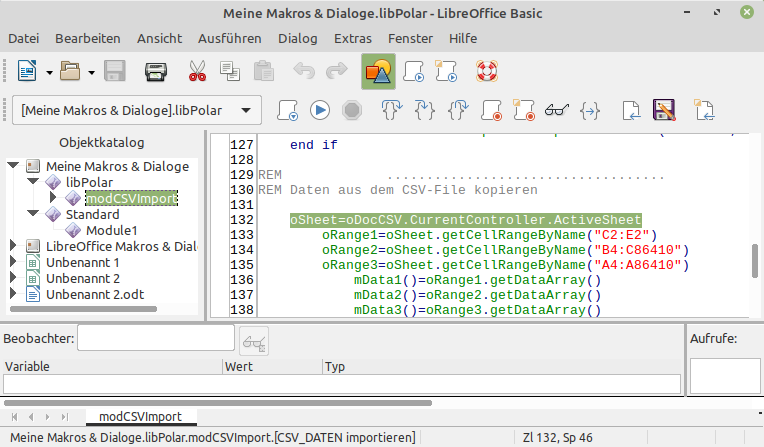Viewport: 764px width, 447px height.
Task: Click code line 133 oRange1 statement
Action: point(489,235)
